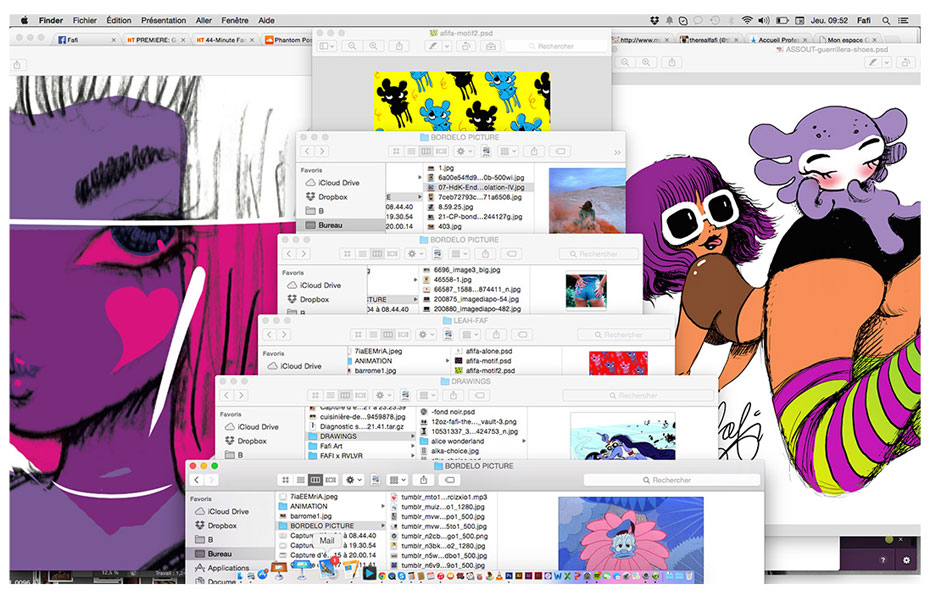Select 7ceb72793c...71a6508.jpg file

click(474, 197)
